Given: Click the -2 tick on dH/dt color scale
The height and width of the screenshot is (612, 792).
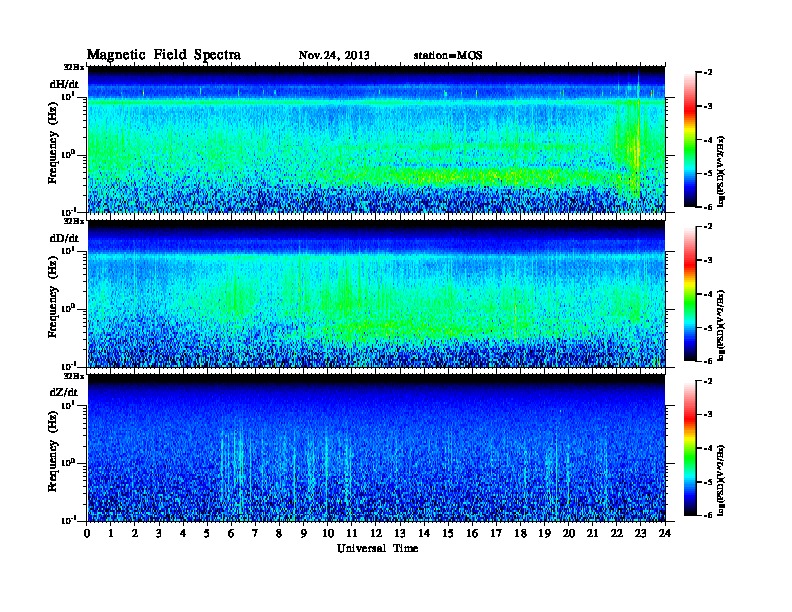Looking at the screenshot, I should coord(708,73).
